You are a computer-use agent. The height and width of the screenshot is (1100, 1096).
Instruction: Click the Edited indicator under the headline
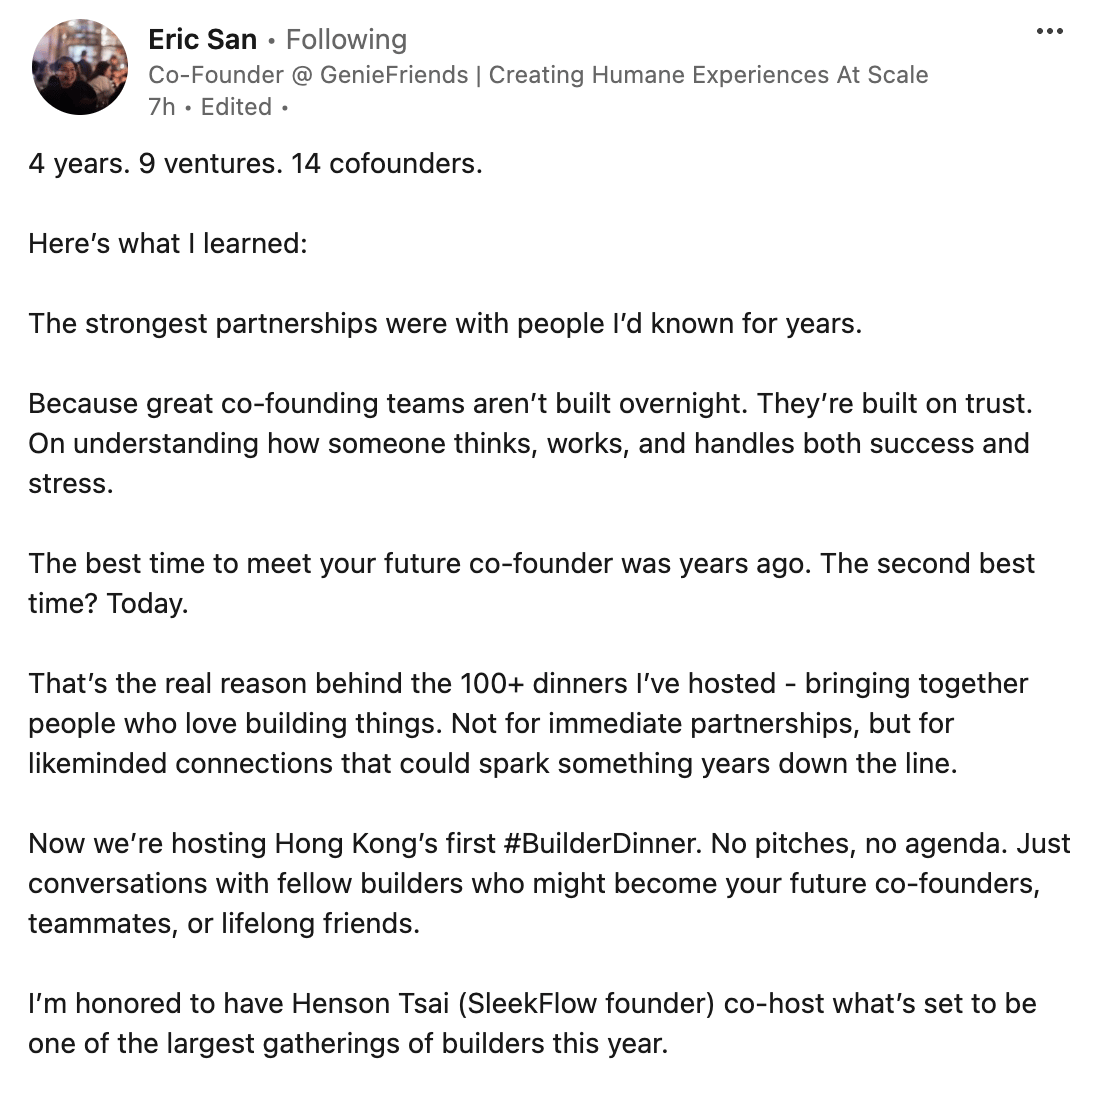click(x=236, y=107)
